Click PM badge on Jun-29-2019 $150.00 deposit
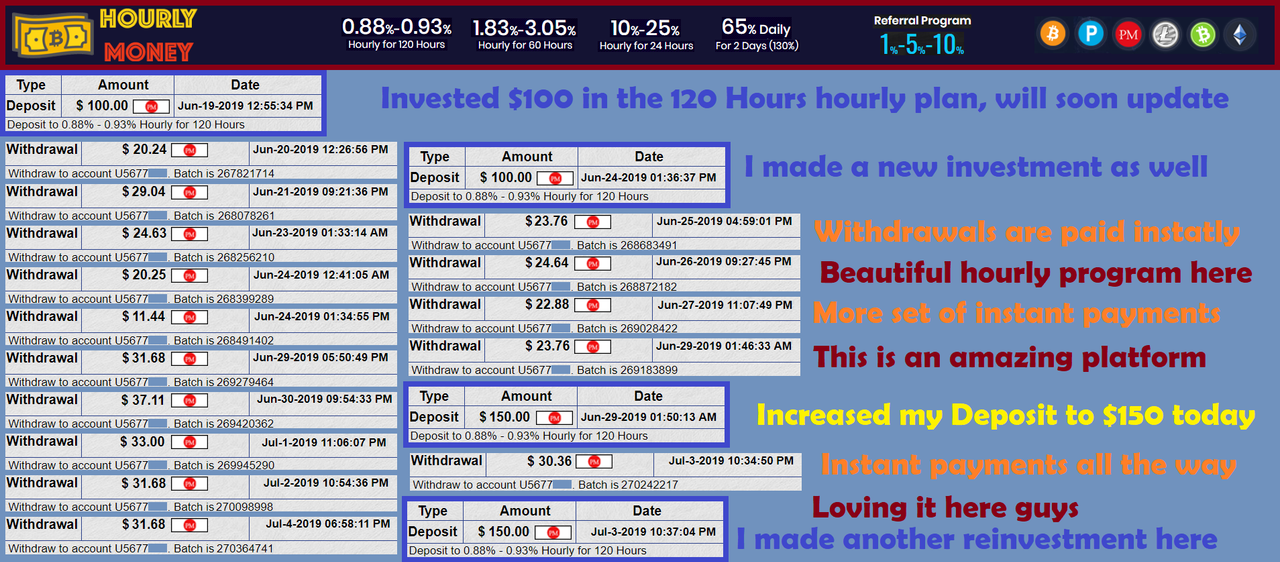The image size is (1280, 562). point(554,418)
